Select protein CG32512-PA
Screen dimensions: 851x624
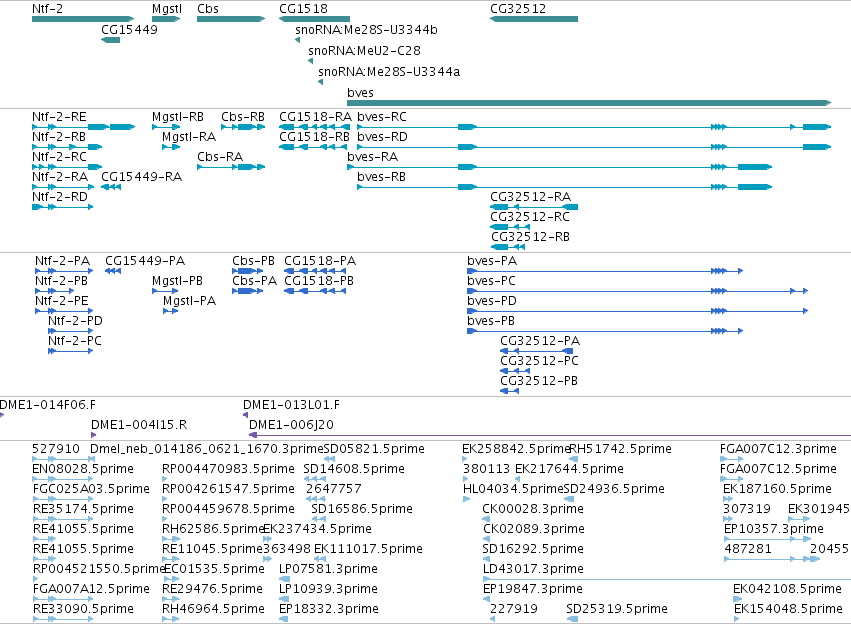(540, 341)
